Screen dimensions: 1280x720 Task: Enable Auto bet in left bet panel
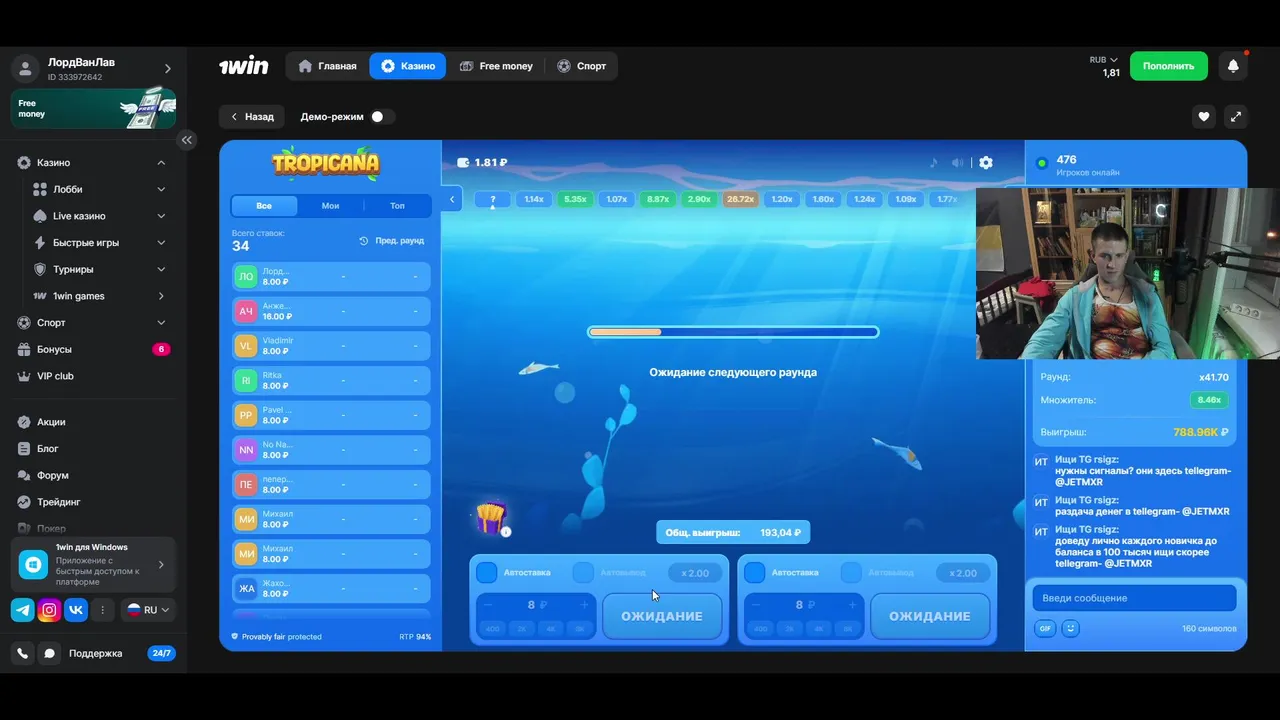(486, 573)
